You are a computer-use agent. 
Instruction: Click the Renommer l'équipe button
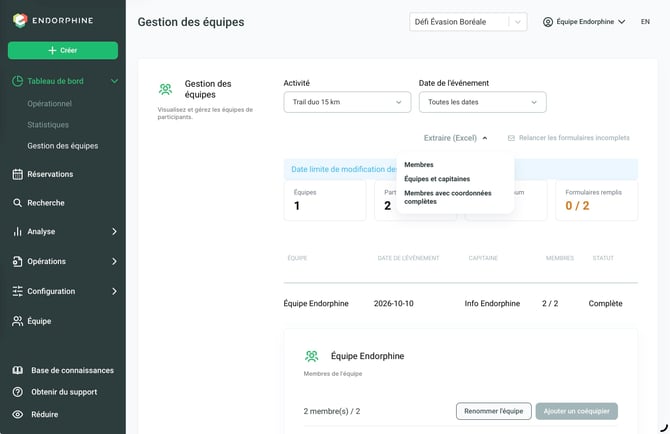(494, 411)
